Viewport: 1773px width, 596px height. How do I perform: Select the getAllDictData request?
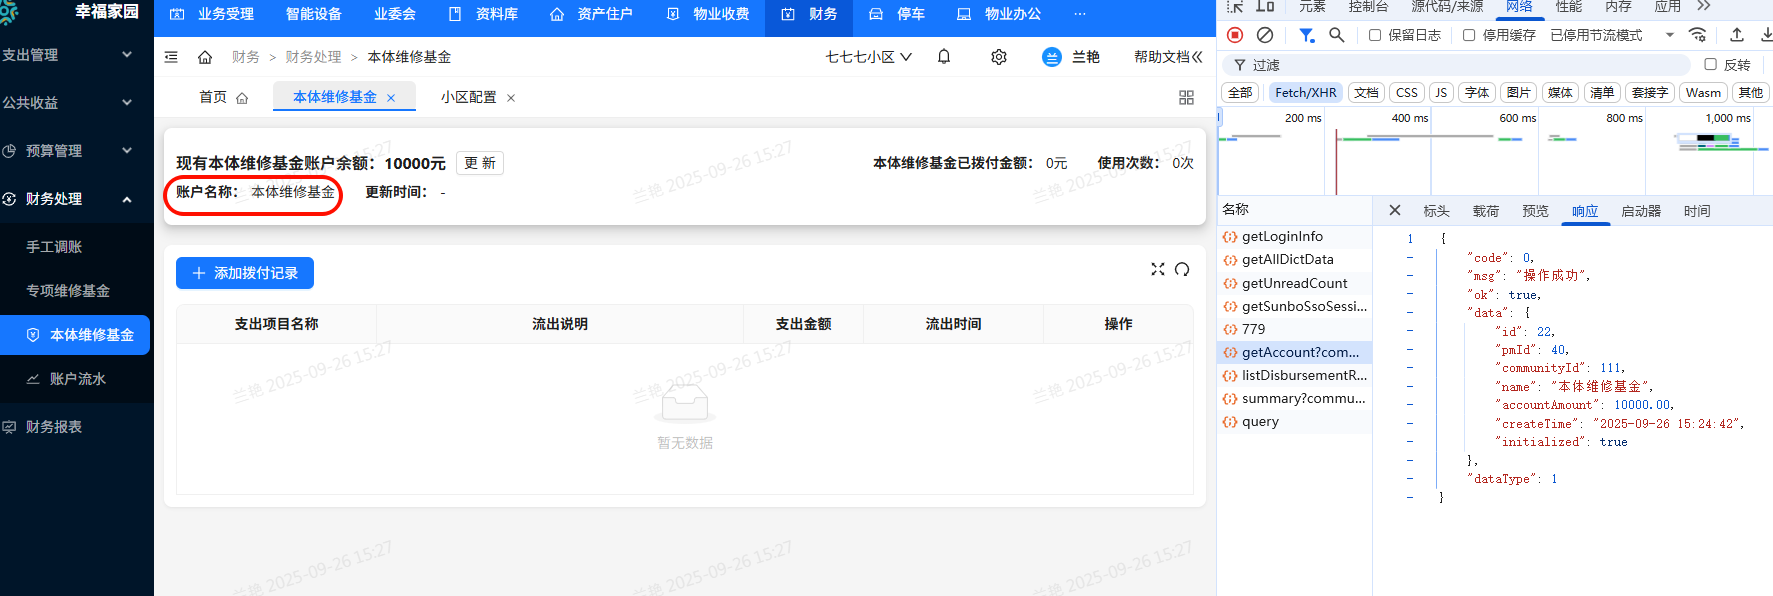click(x=1294, y=259)
